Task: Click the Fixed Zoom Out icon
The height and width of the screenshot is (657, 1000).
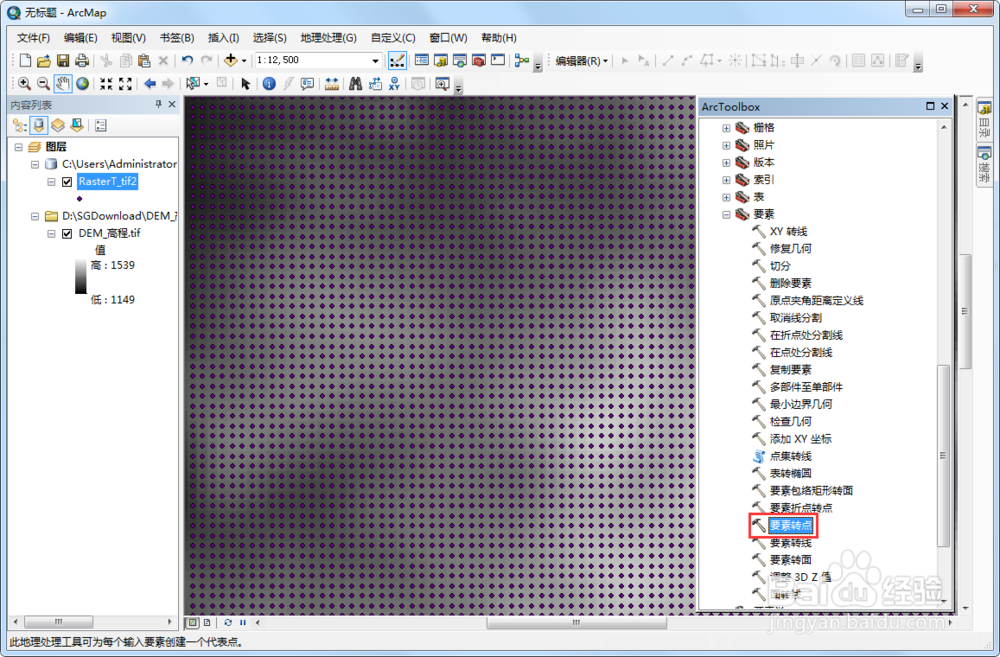Action: [x=125, y=84]
